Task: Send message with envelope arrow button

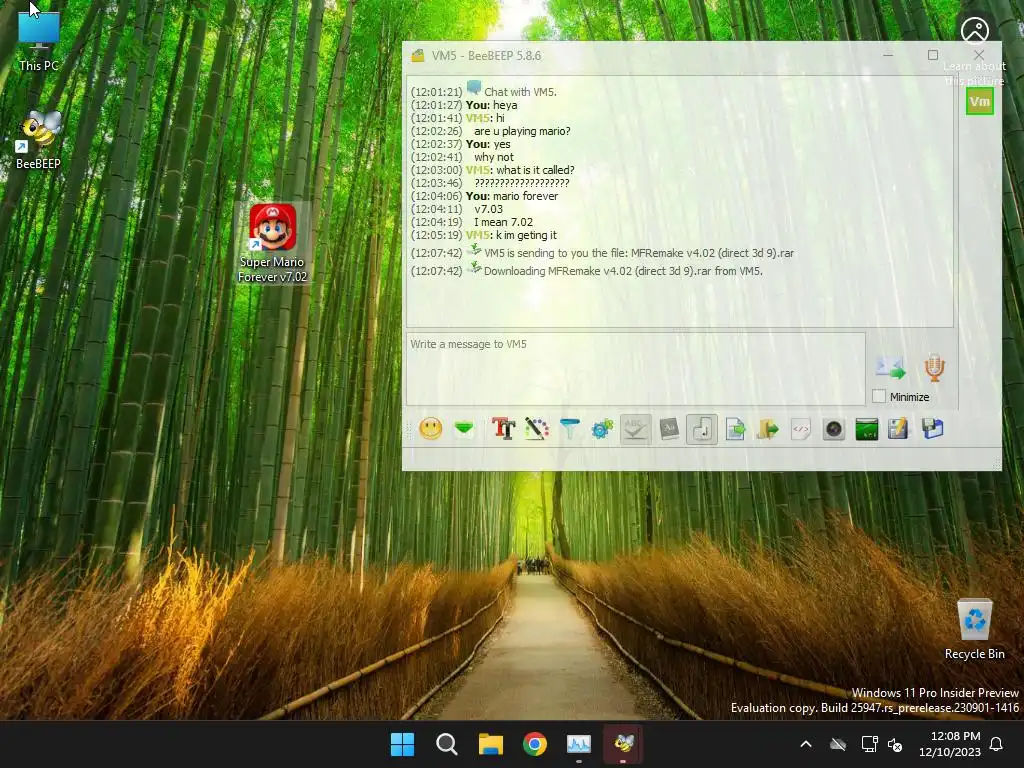Action: tap(891, 368)
